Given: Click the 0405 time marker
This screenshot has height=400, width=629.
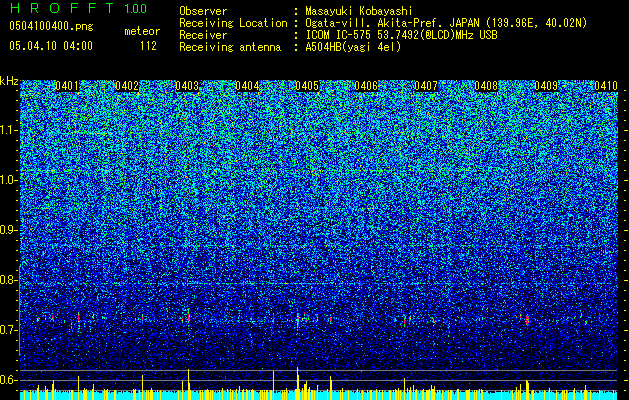Looking at the screenshot, I should tap(307, 86).
